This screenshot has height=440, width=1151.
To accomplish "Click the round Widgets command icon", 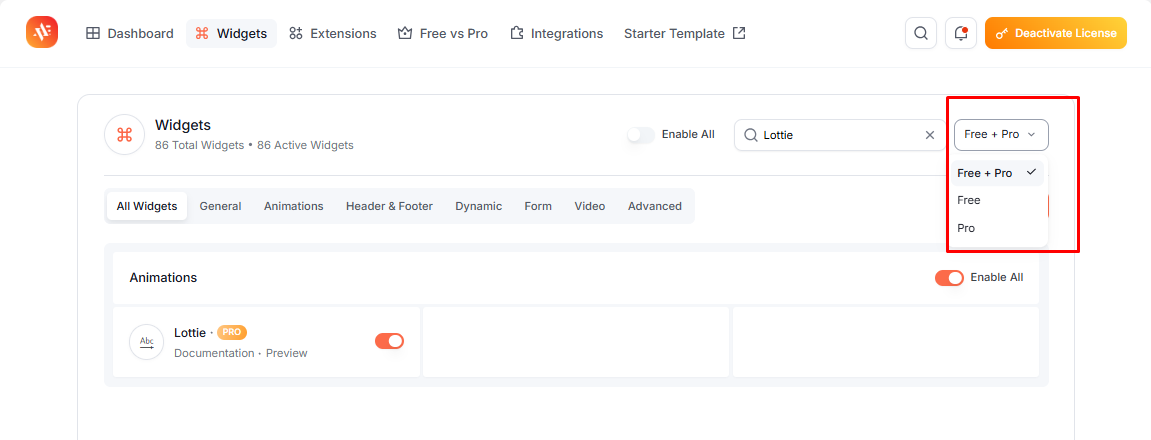I will coord(125,134).
